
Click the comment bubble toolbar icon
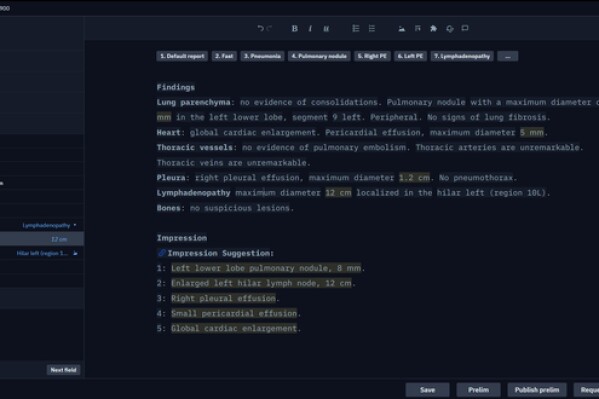click(465, 28)
